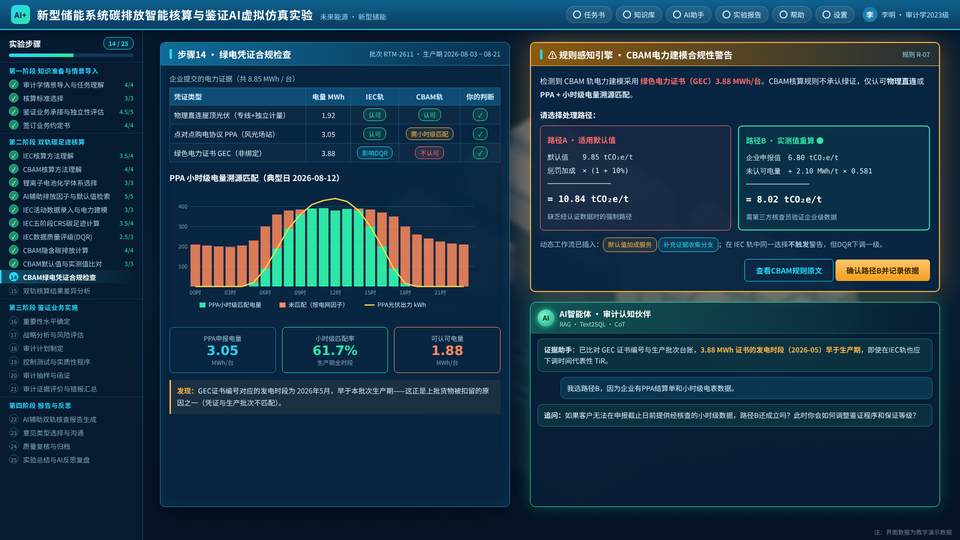This screenshot has width=960, height=540.
Task: Click the checkmark beside IEC核算方法理解
Action: pyautogui.click(x=13, y=156)
